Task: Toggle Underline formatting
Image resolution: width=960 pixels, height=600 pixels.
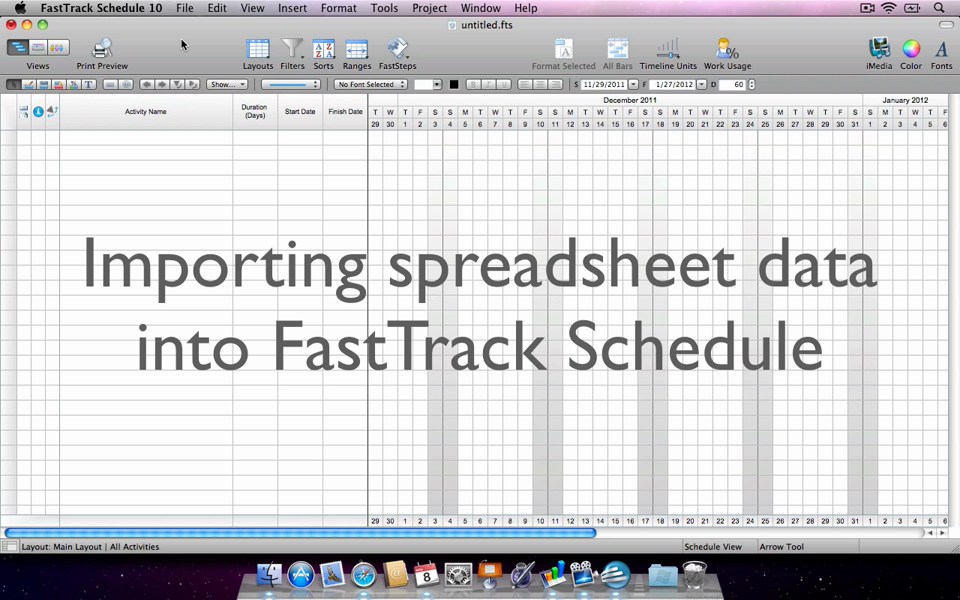Action: 504,84
